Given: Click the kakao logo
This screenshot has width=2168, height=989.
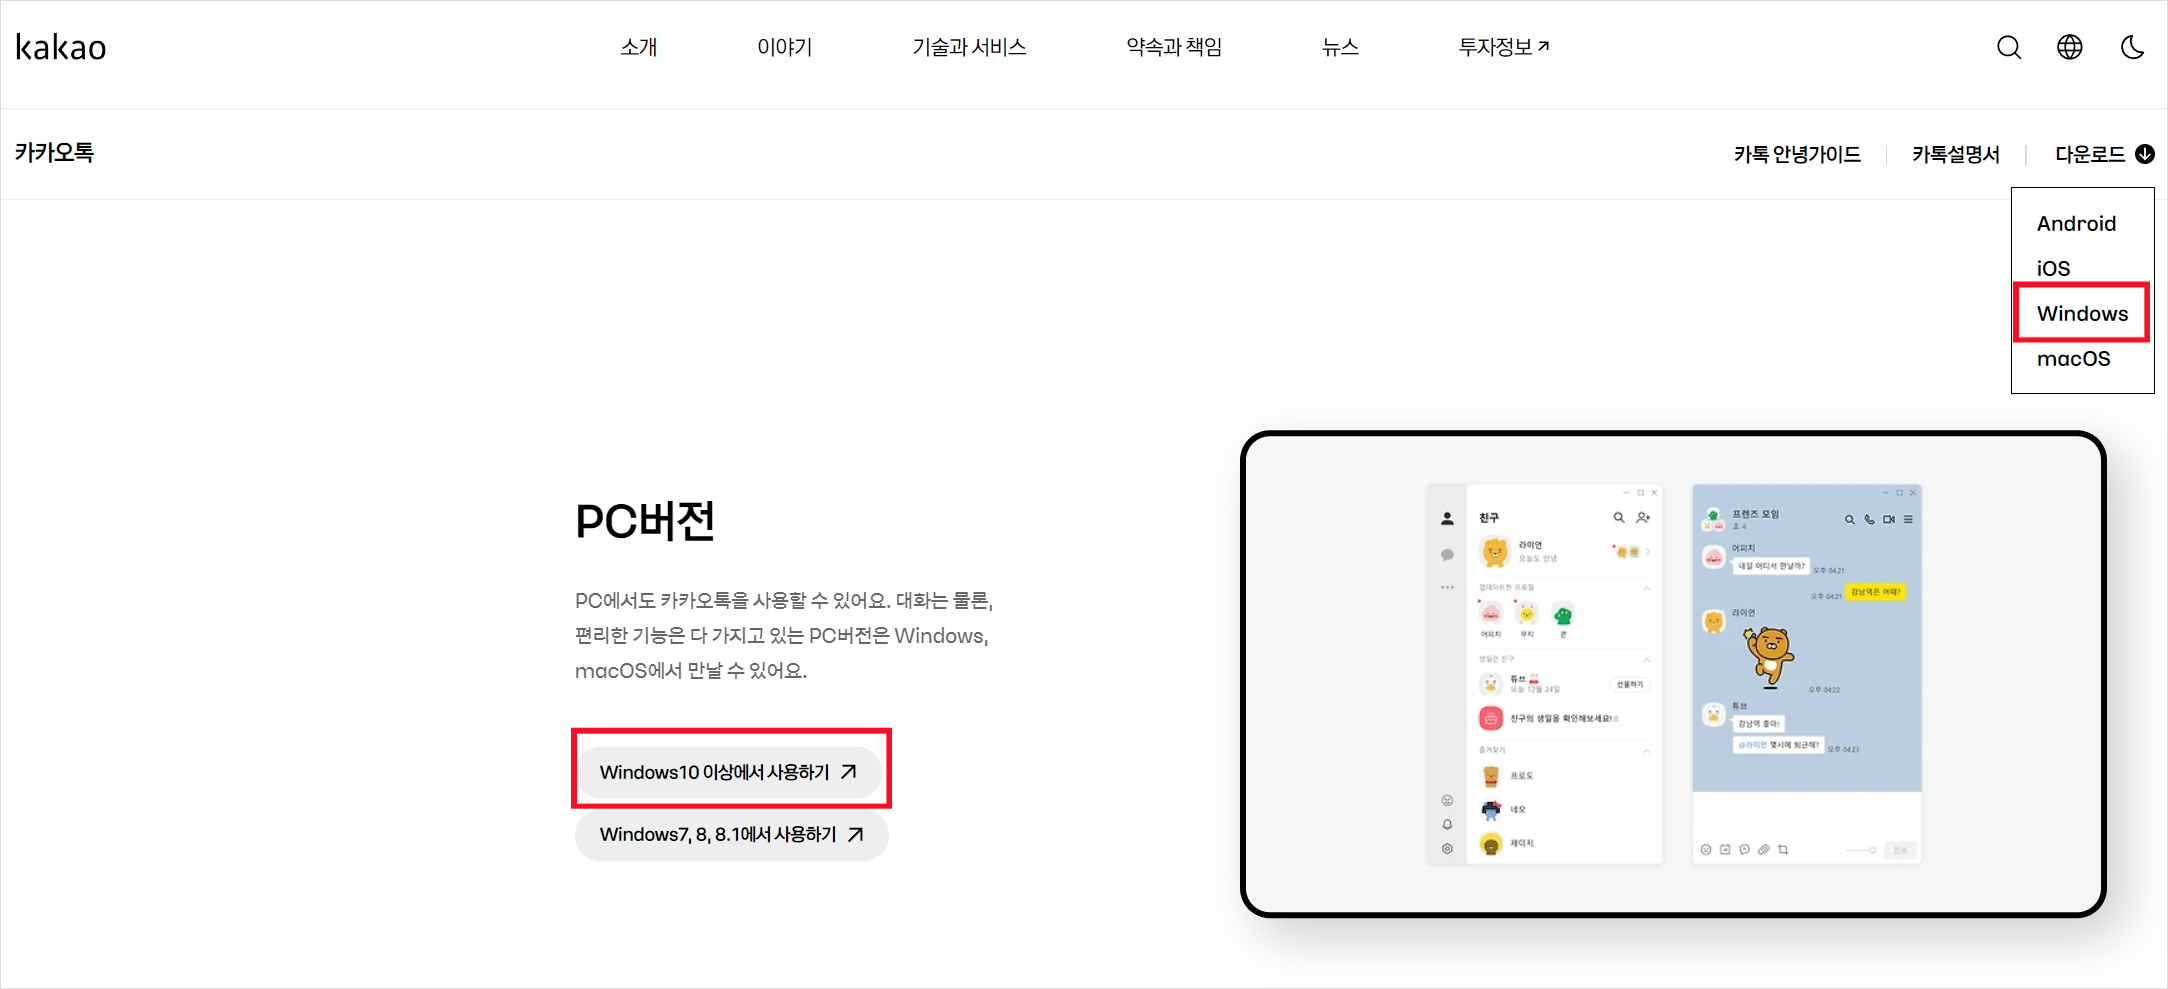Looking at the screenshot, I should click(61, 47).
